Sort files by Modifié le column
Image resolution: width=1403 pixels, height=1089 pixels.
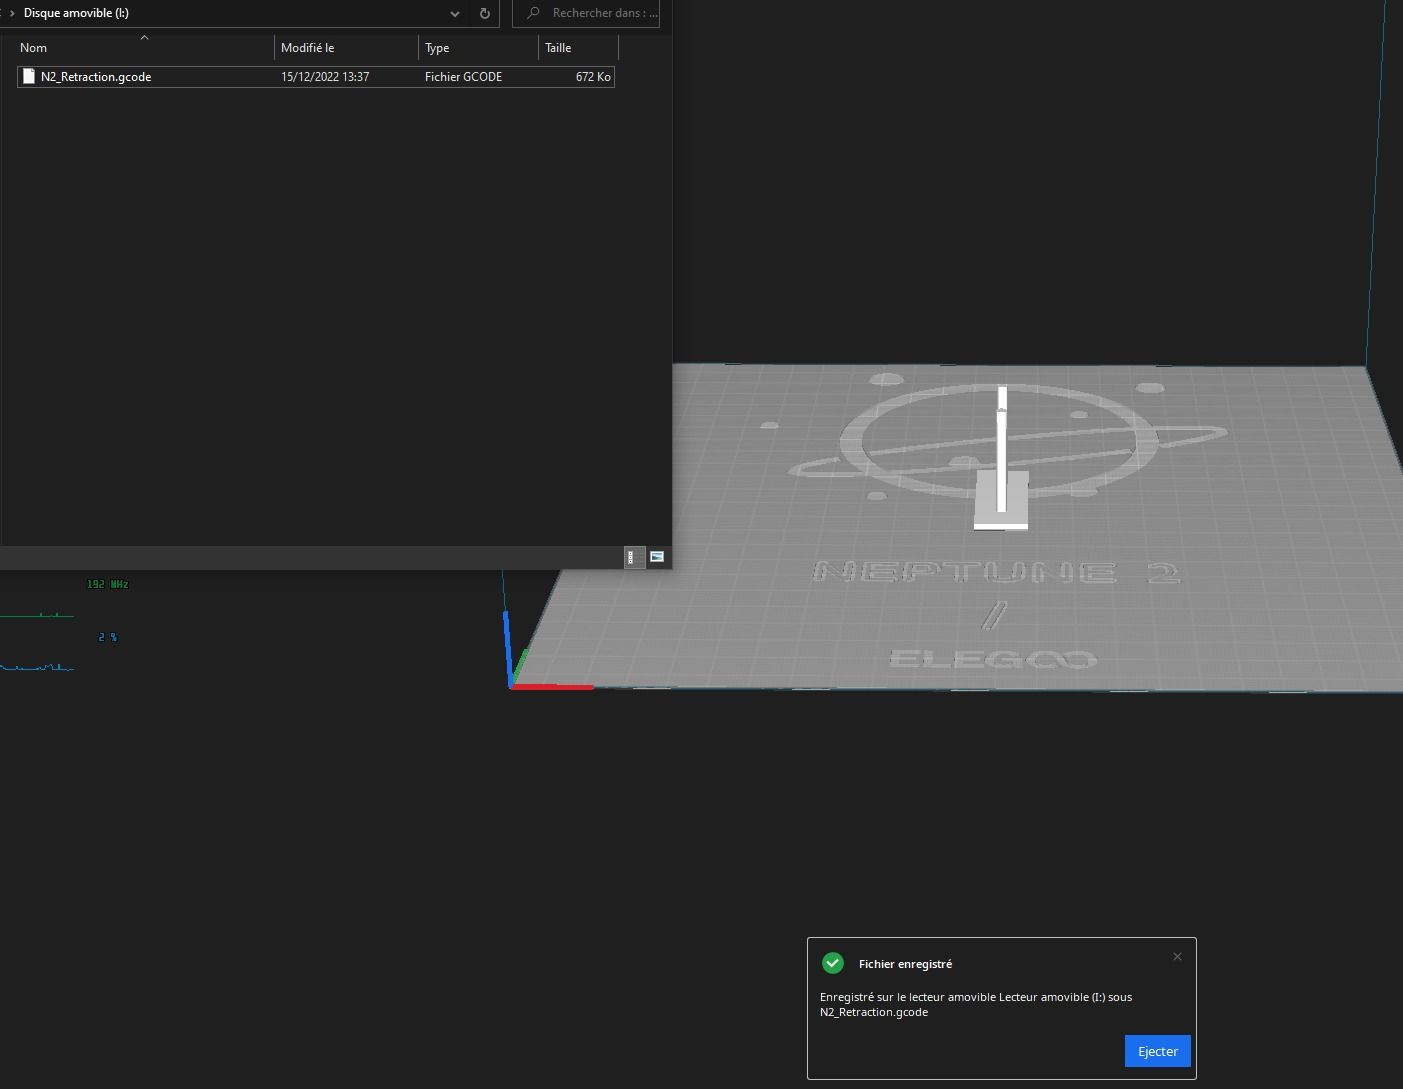(x=346, y=48)
